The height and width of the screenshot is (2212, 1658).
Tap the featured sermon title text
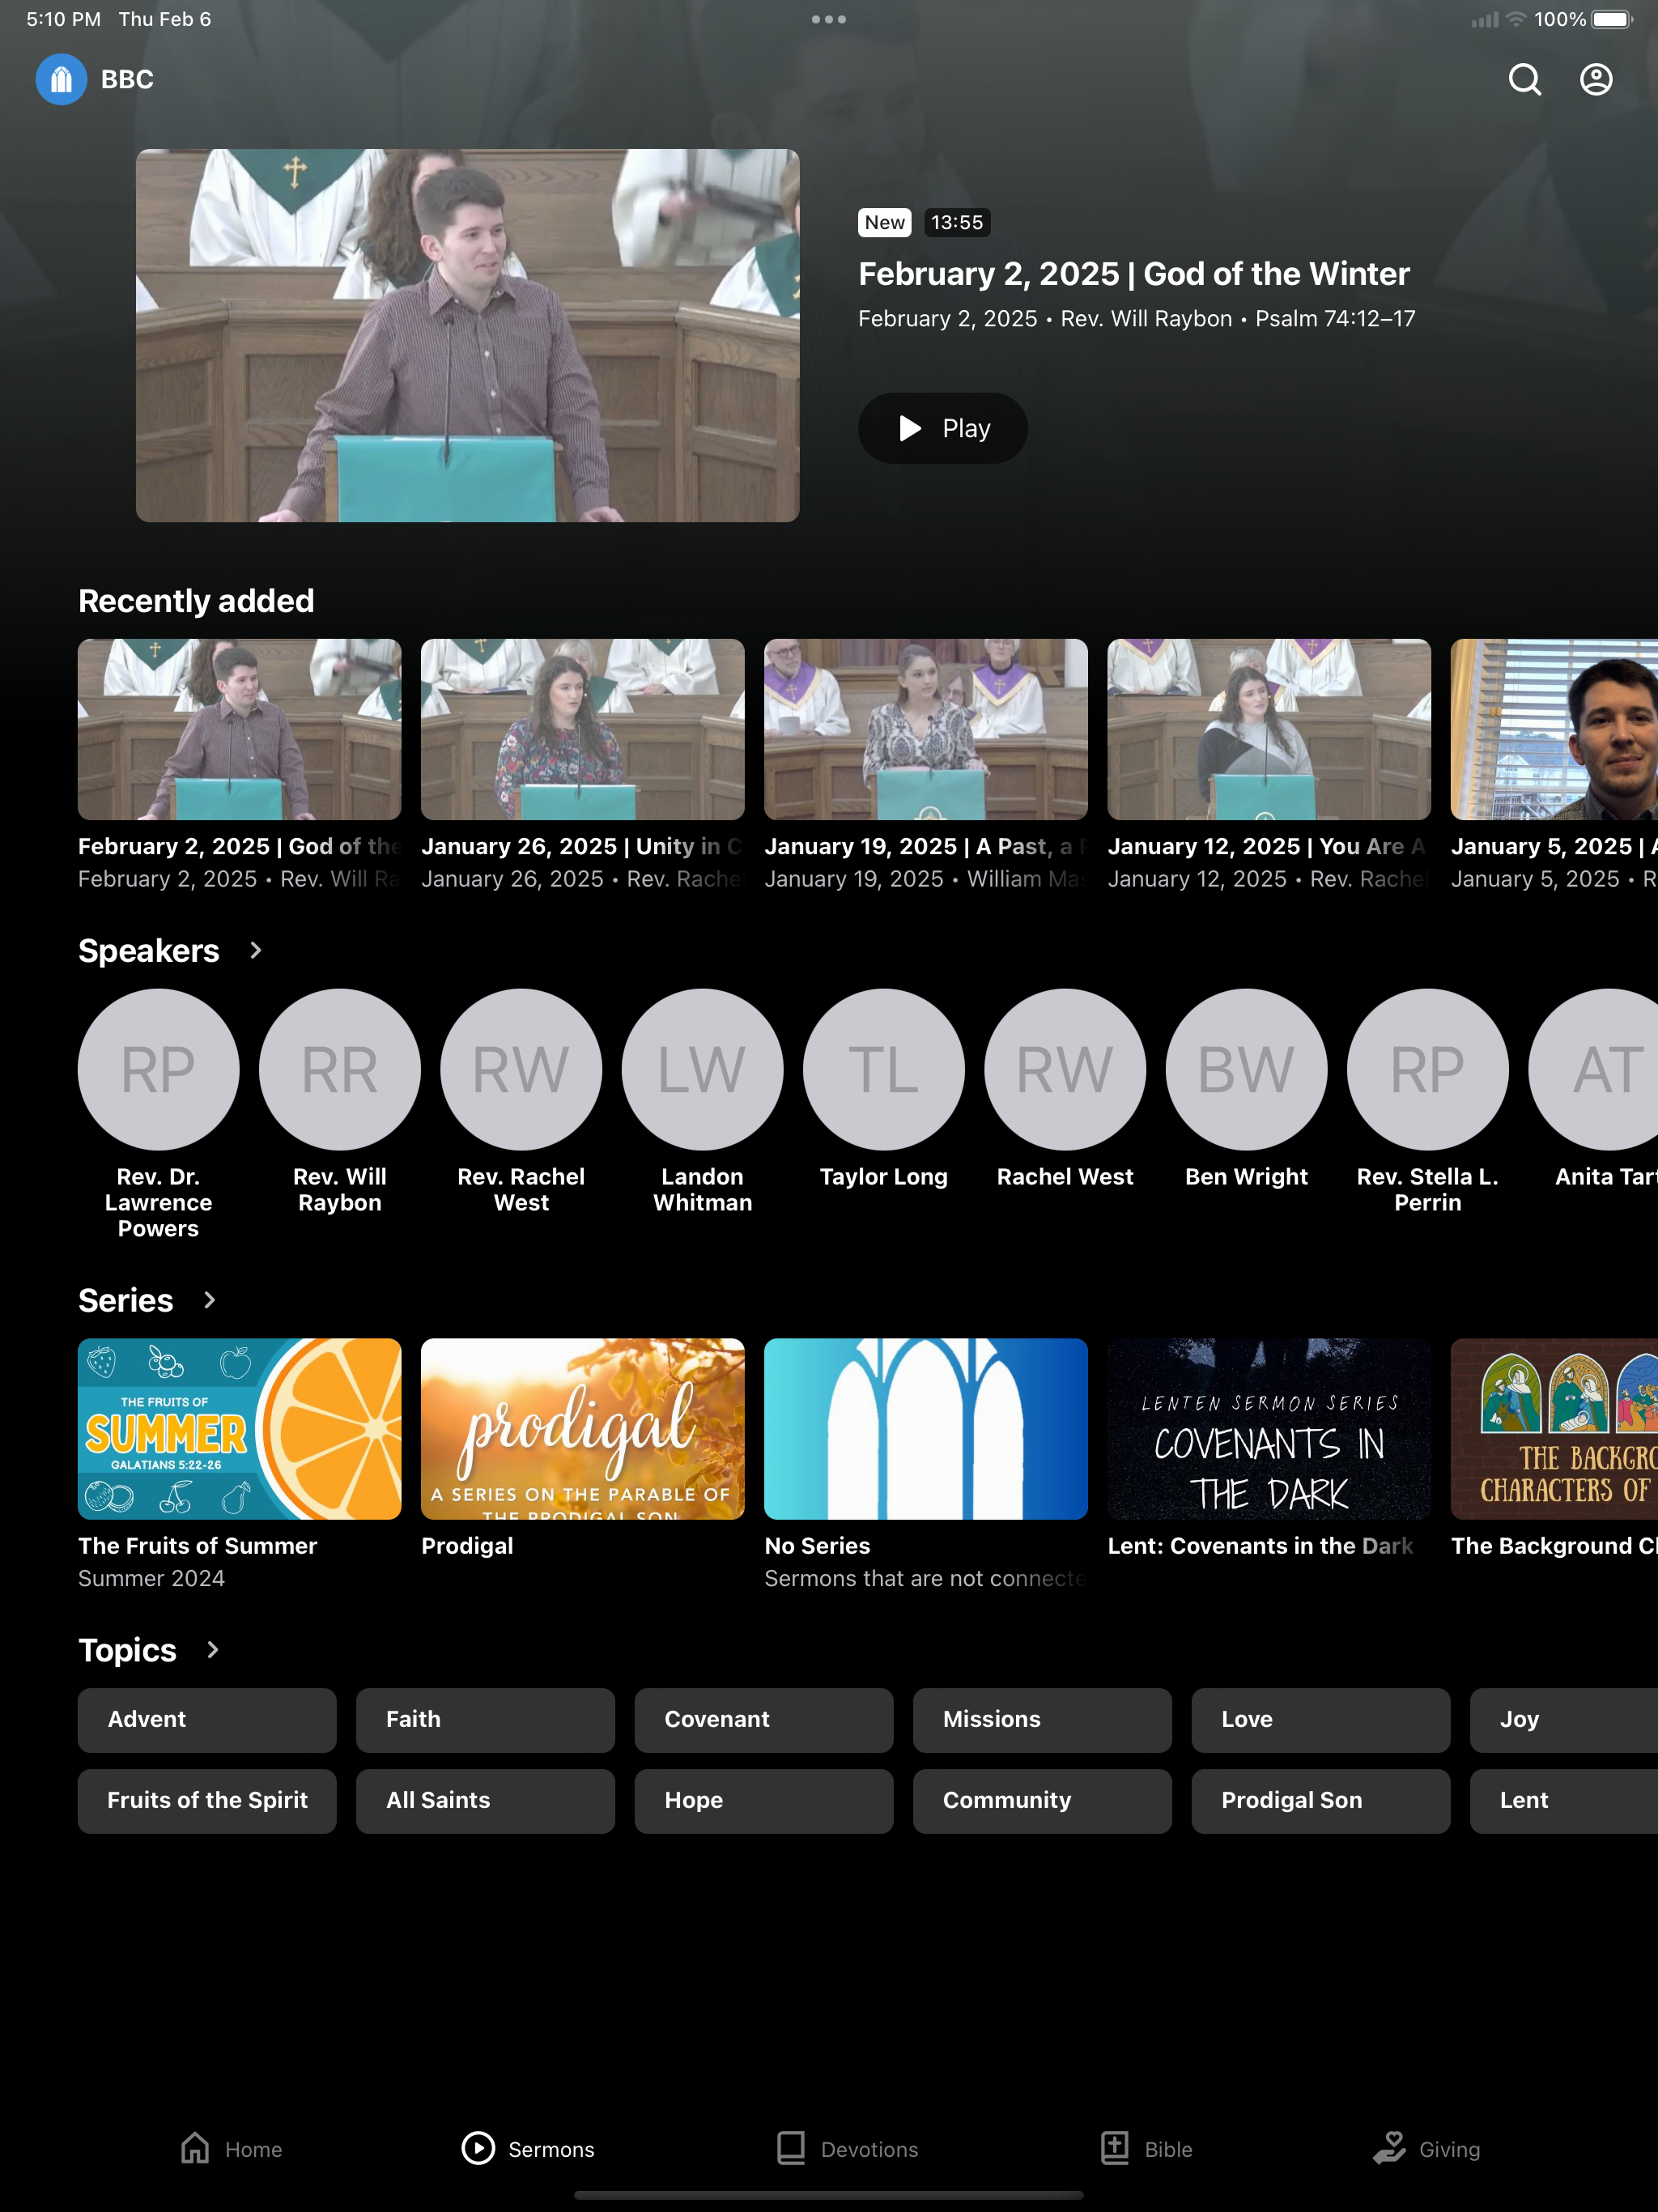[x=1134, y=274]
